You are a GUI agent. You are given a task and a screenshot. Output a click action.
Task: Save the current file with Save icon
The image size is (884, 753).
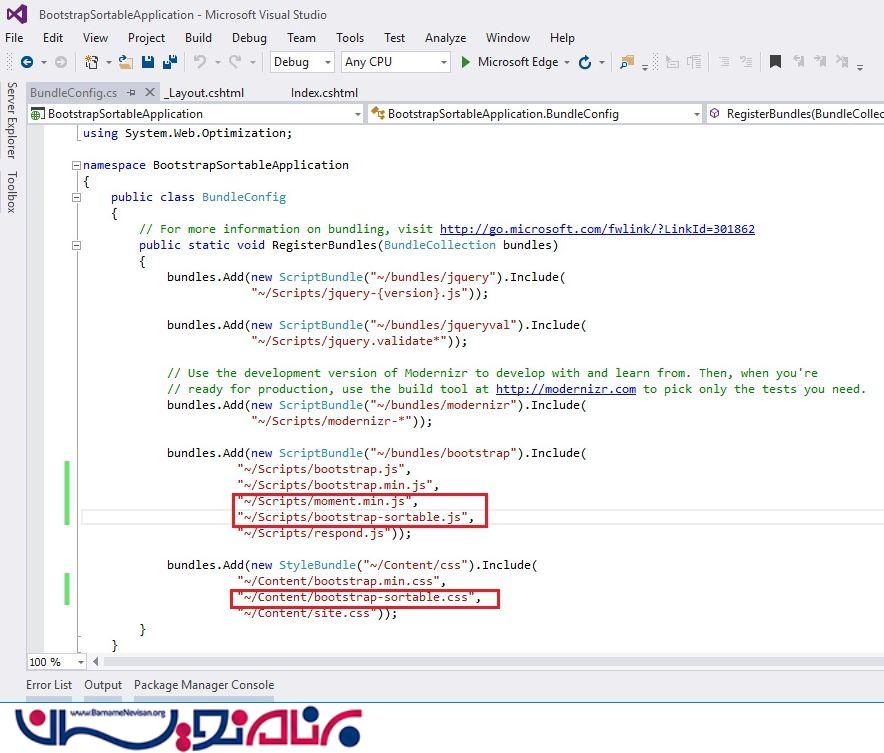click(x=148, y=62)
